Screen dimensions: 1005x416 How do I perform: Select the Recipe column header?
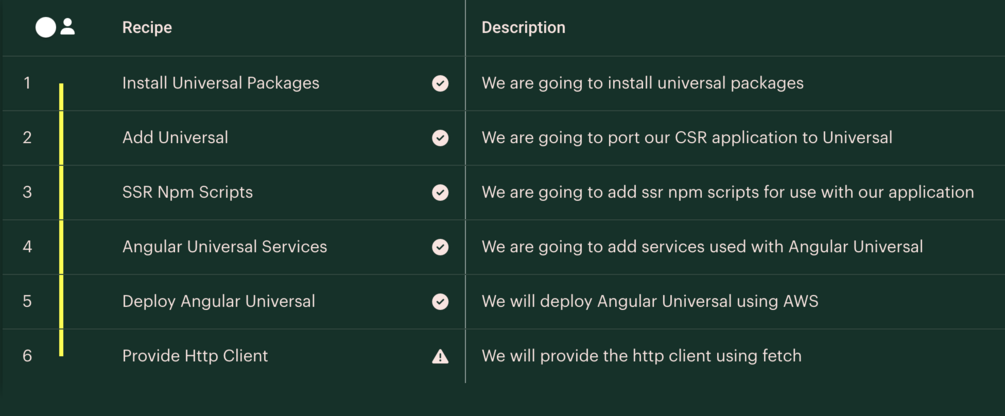pos(147,28)
